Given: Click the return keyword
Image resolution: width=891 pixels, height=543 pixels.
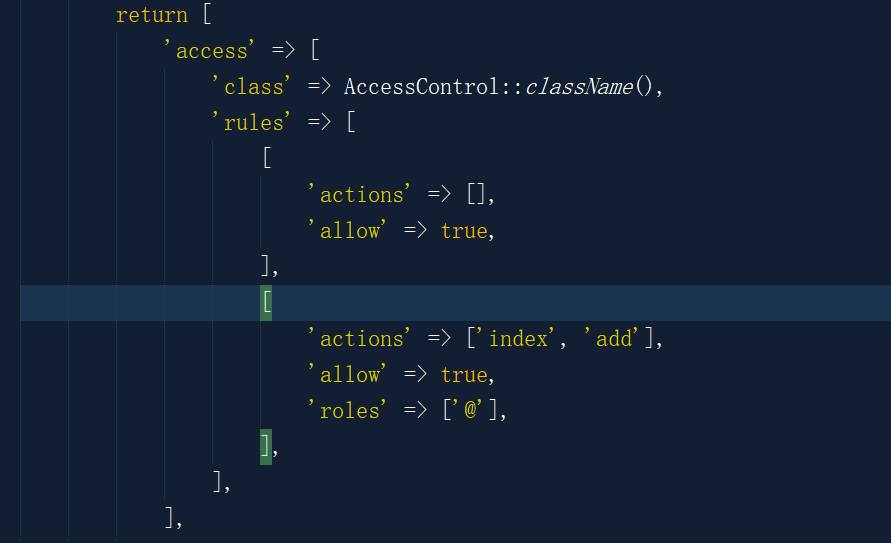Looking at the screenshot, I should point(151,15).
